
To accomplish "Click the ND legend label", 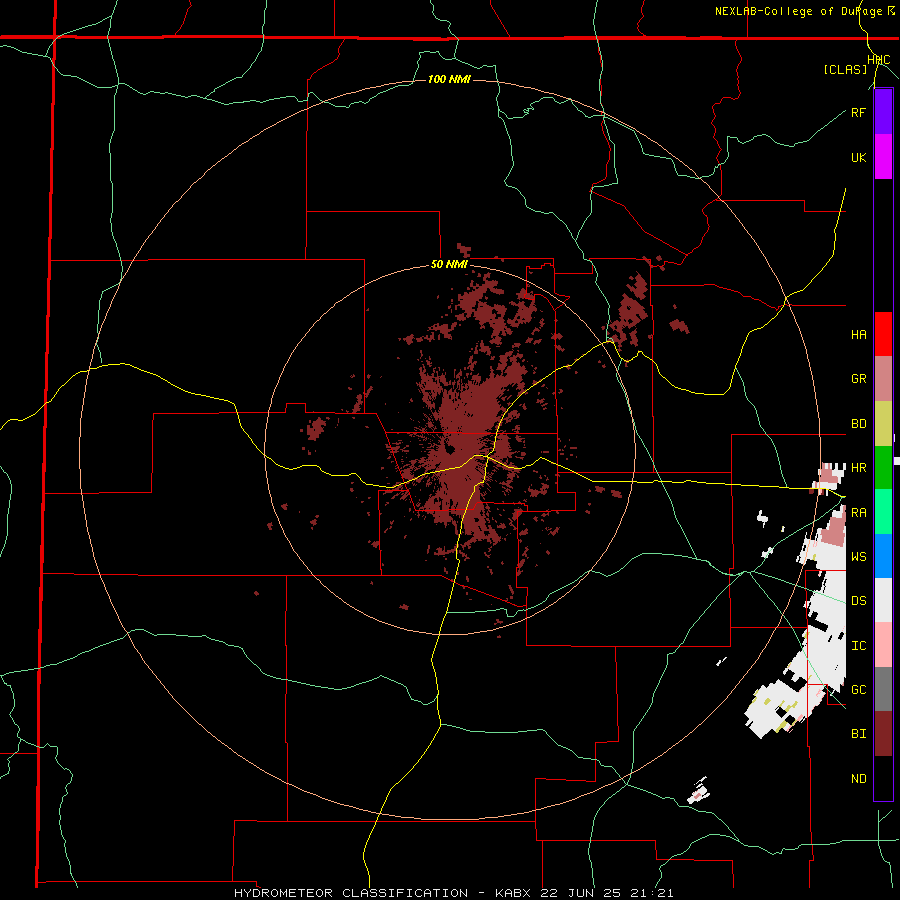I will pos(858,779).
